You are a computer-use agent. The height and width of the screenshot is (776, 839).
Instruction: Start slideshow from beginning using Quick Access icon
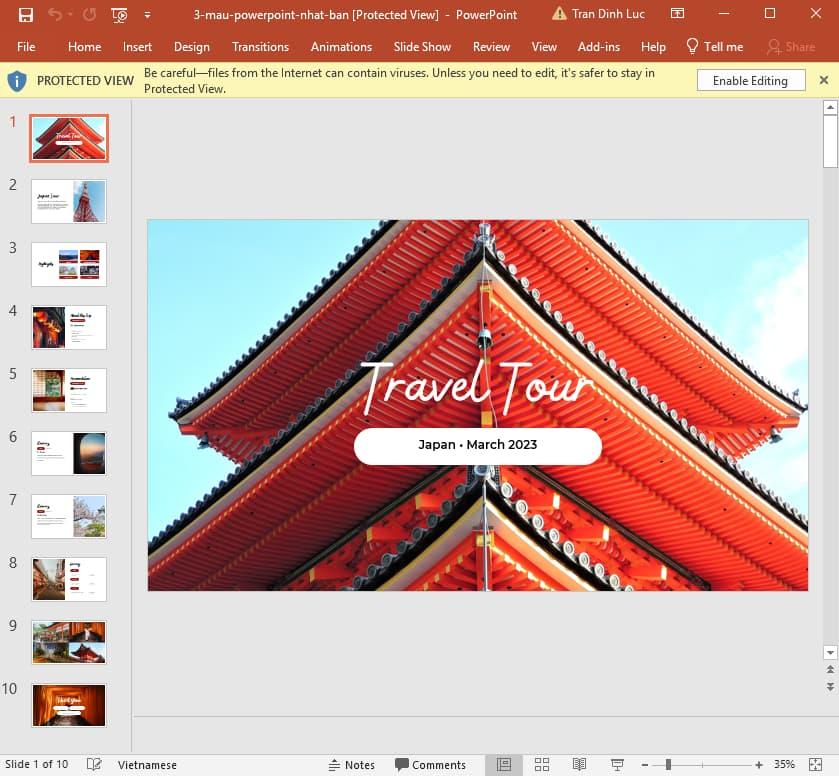click(x=118, y=14)
